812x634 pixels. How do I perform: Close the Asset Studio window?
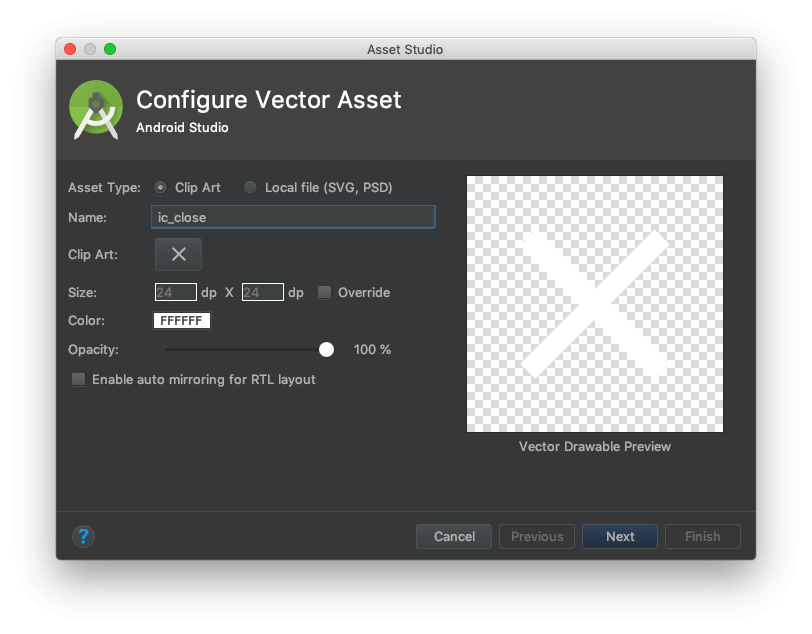[70, 49]
